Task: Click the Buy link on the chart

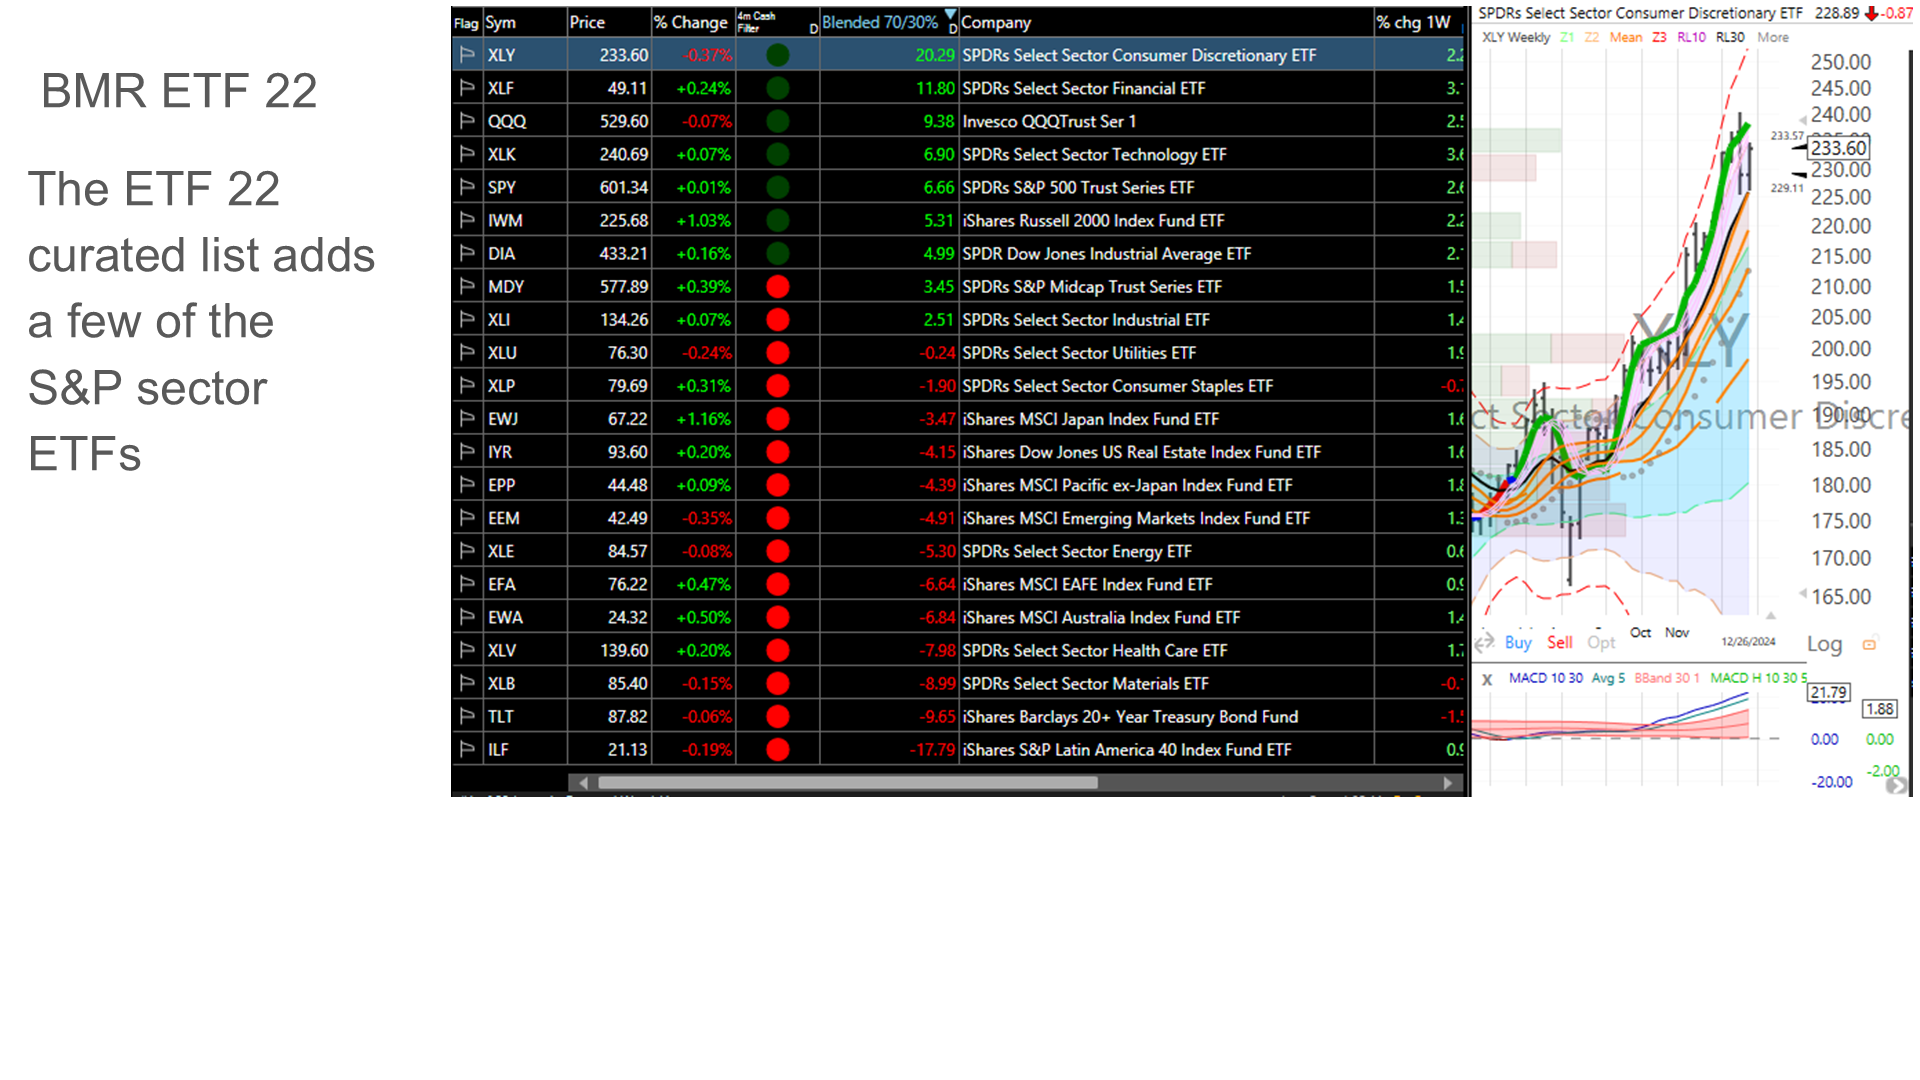Action: [x=1517, y=643]
